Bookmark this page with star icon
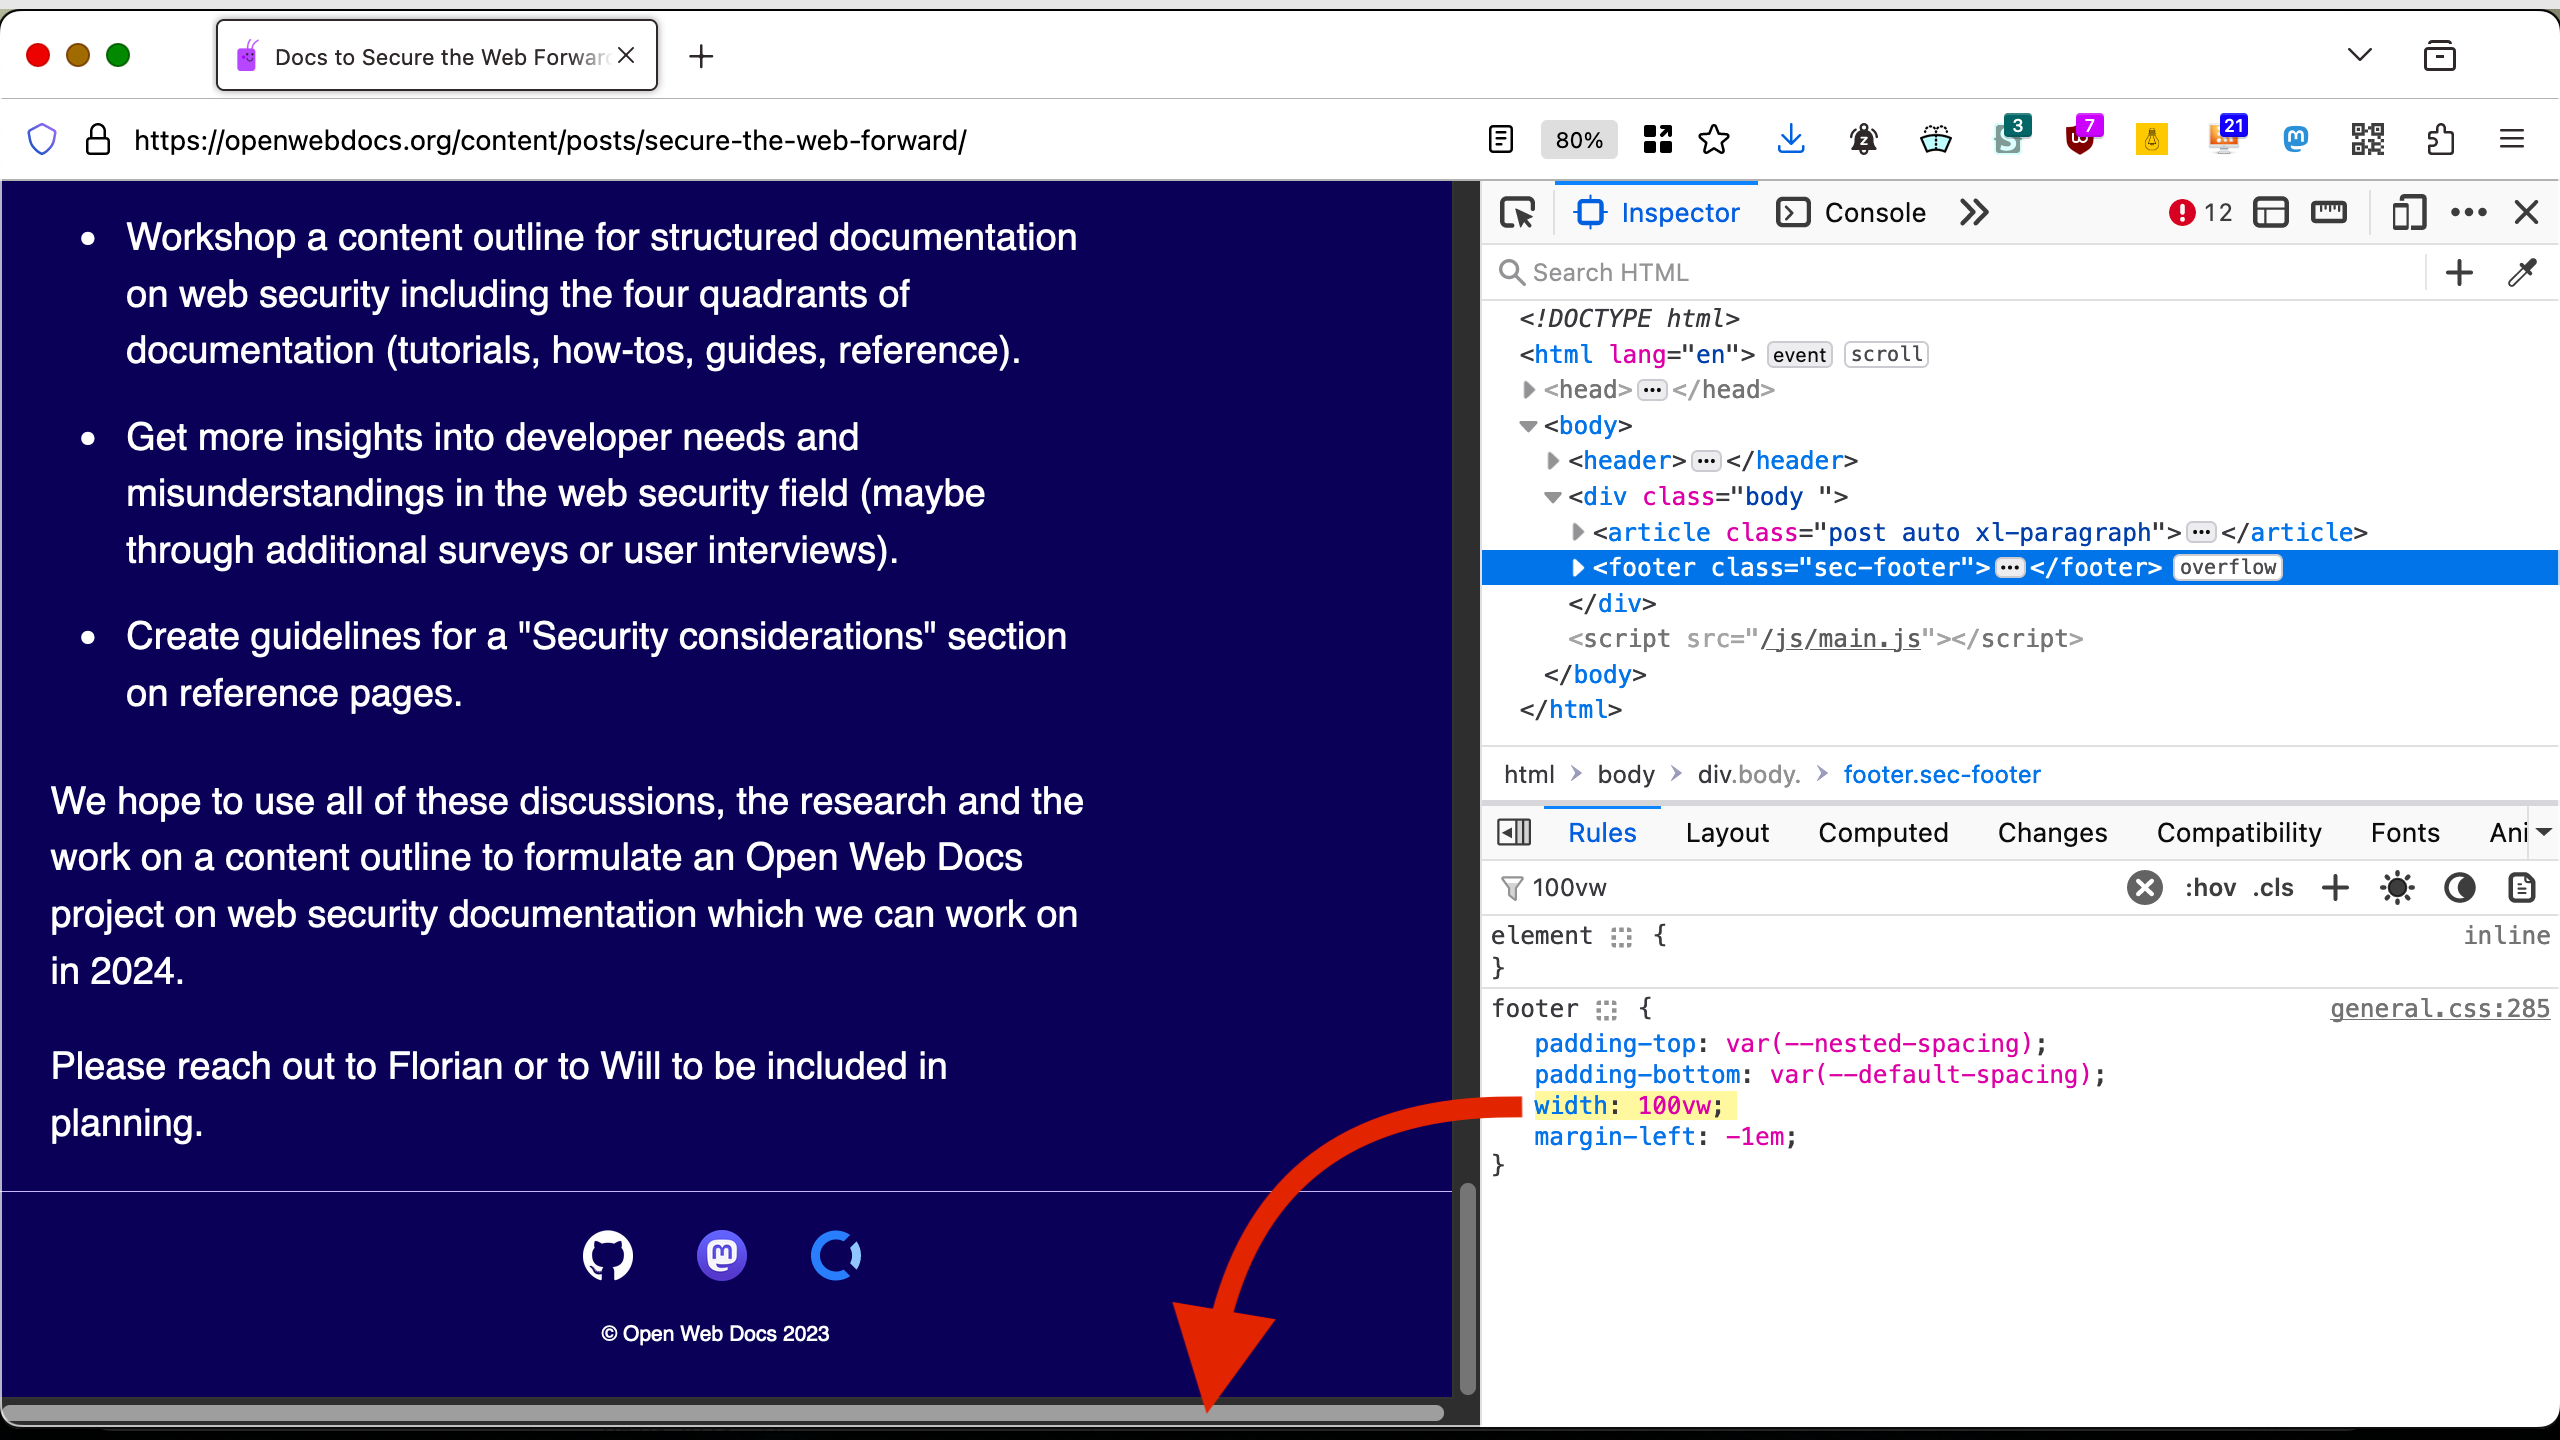Screen dimensions: 2560x1440 pyautogui.click(x=1714, y=140)
